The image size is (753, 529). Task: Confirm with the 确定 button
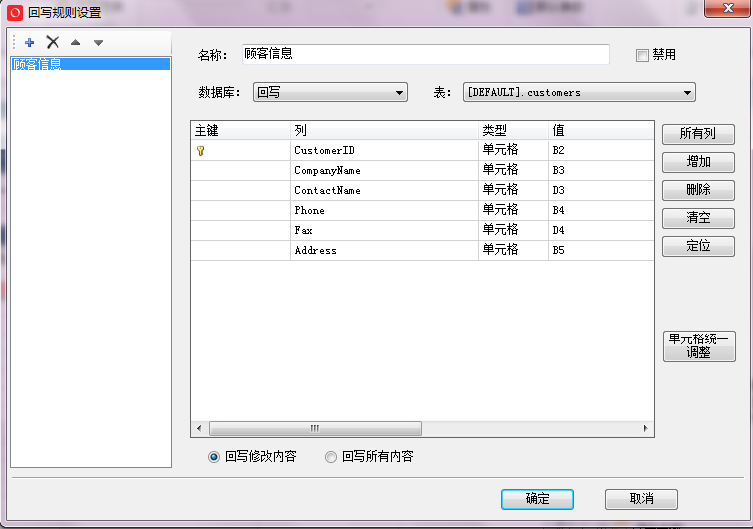click(537, 499)
